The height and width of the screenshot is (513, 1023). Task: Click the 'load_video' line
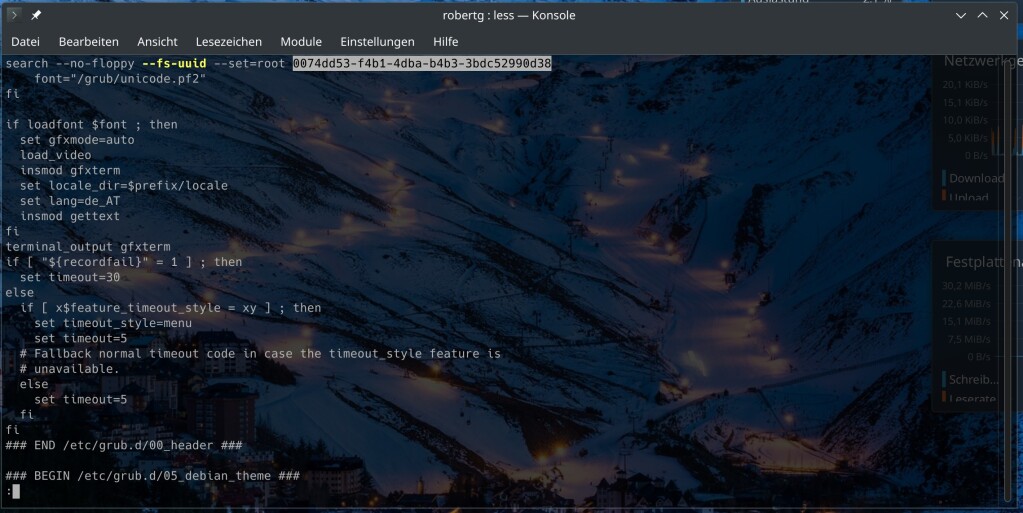point(55,155)
